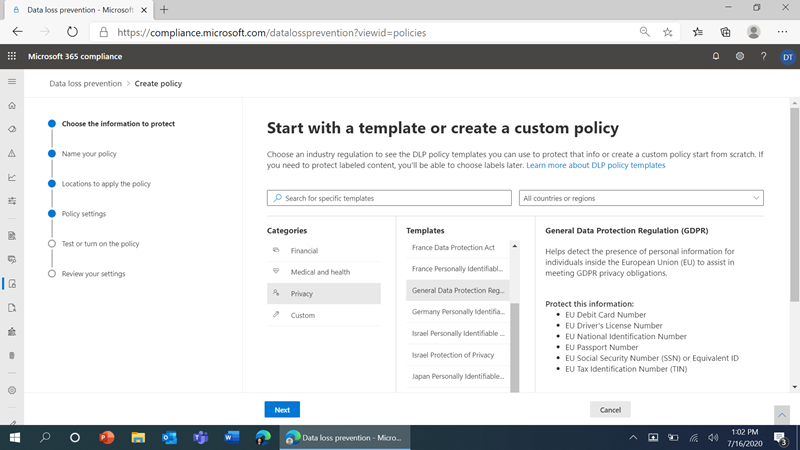Viewport: 800px width, 450px height.
Task: Choose Japan Personally Identifiable template
Action: click(x=458, y=376)
